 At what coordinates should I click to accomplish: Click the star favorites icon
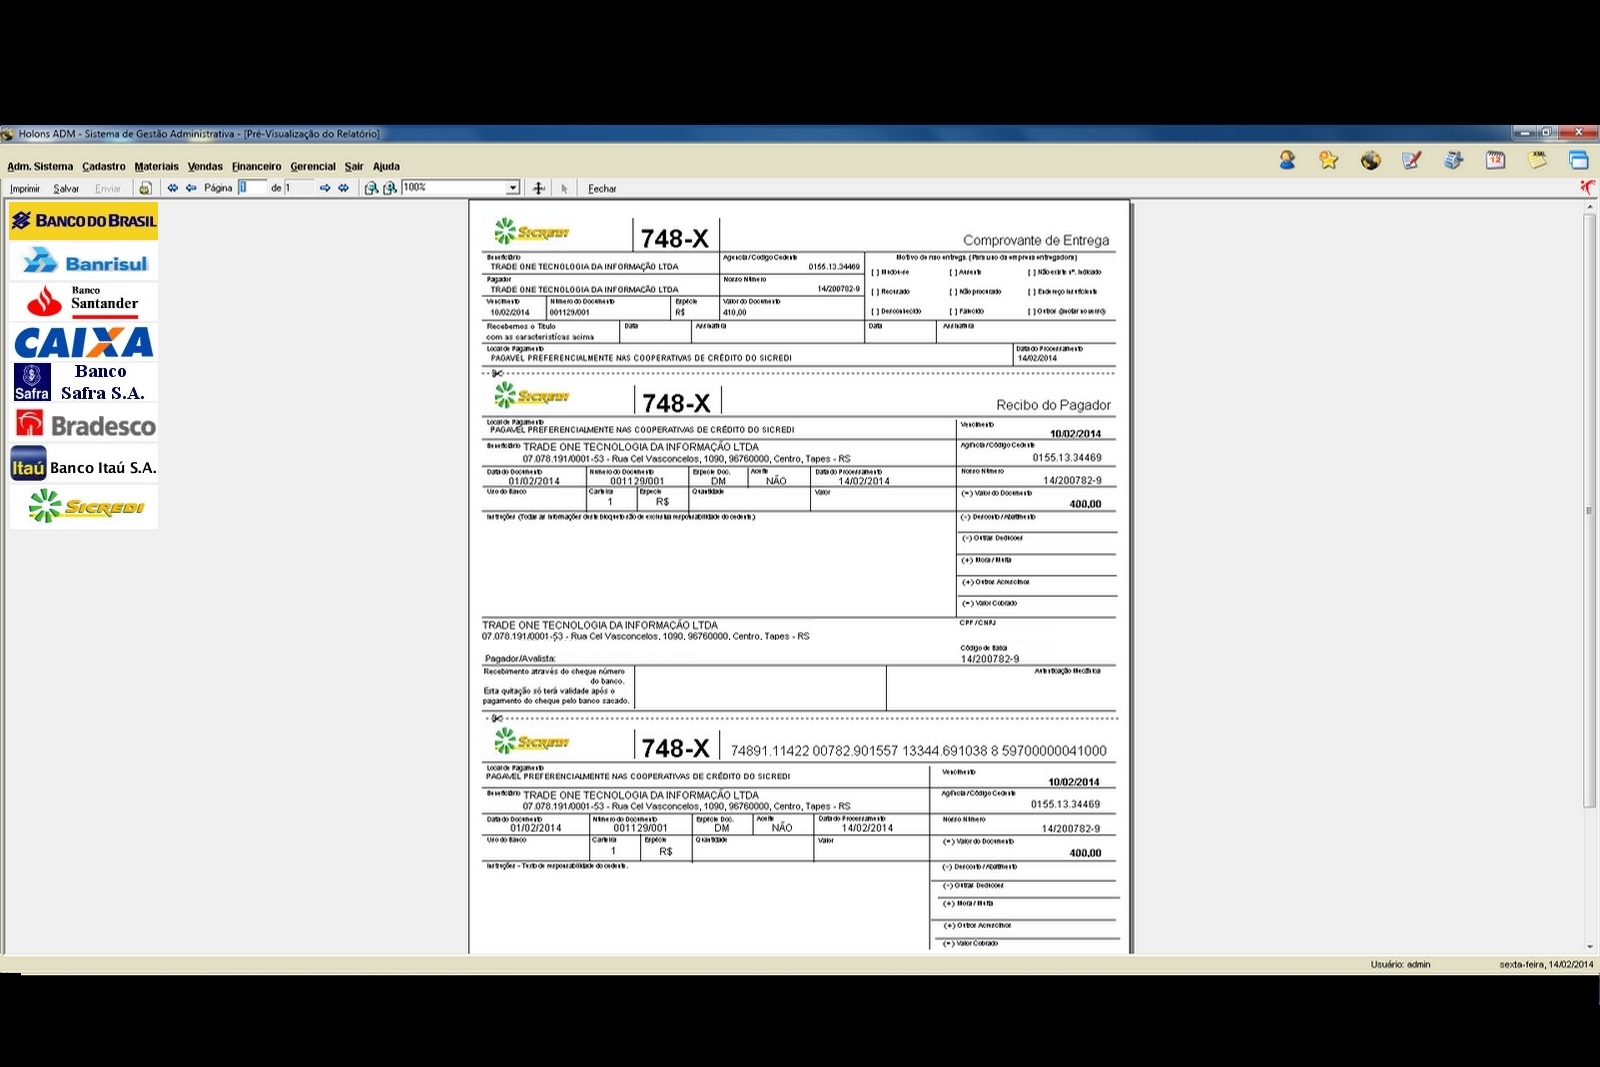click(1329, 160)
